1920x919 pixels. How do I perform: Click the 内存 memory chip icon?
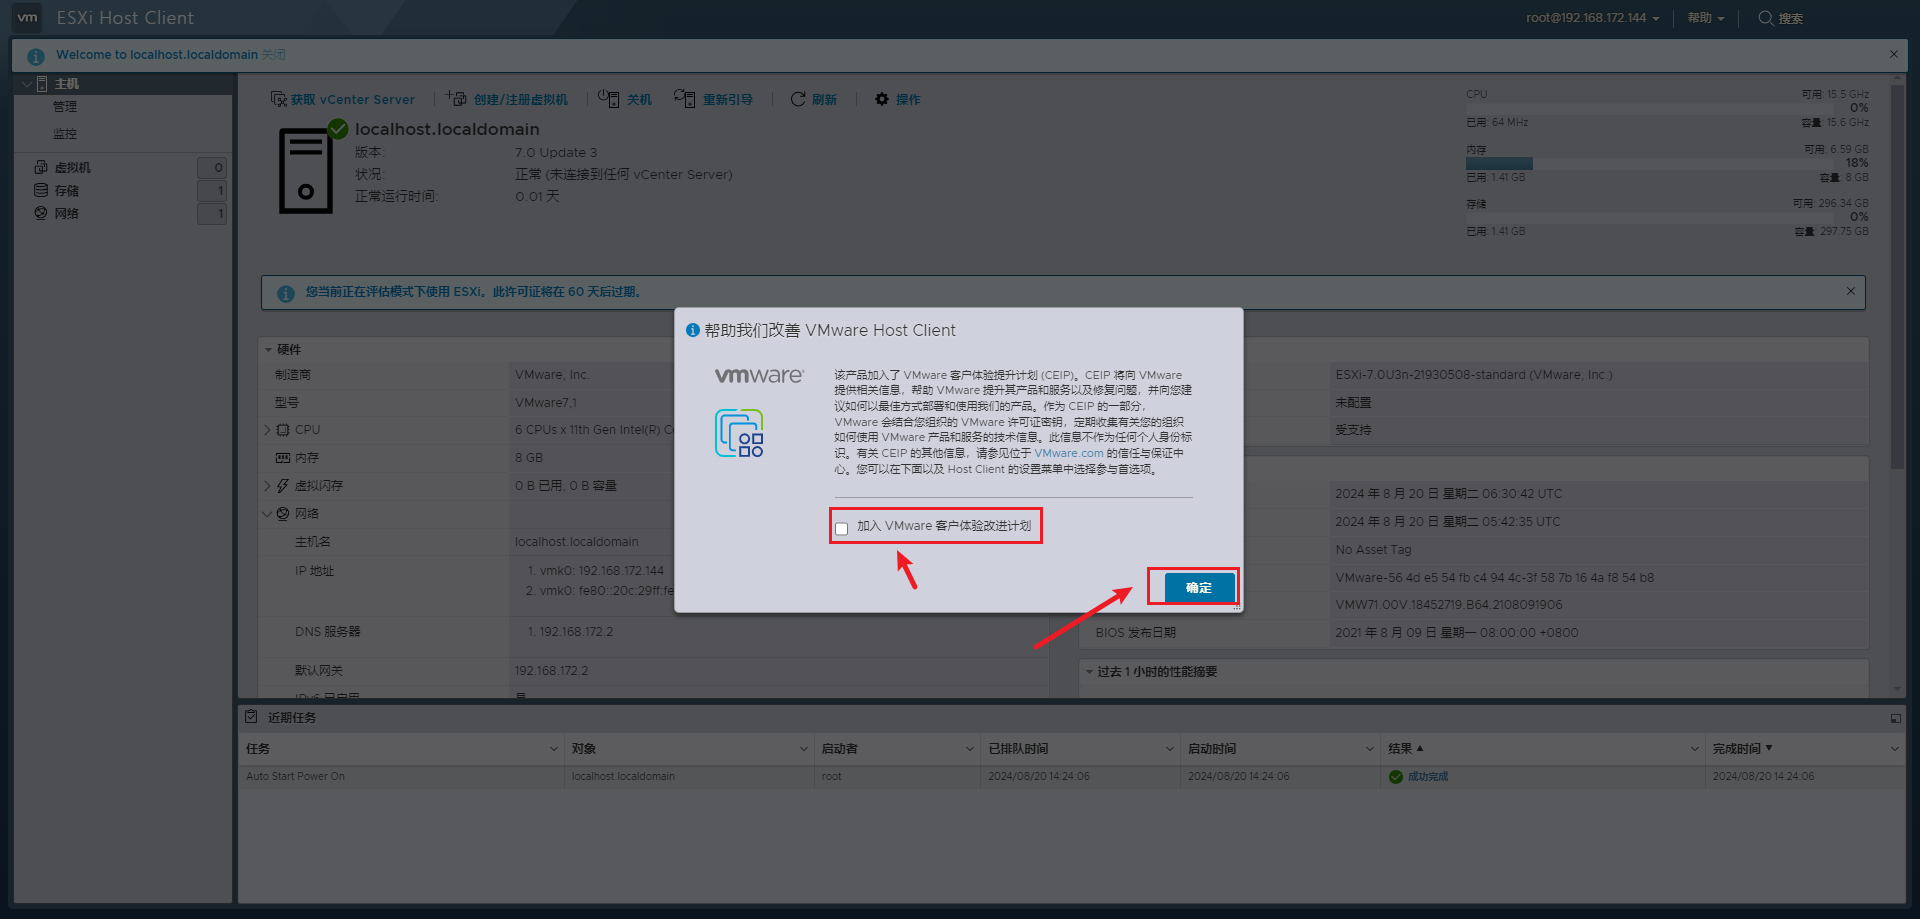283,458
